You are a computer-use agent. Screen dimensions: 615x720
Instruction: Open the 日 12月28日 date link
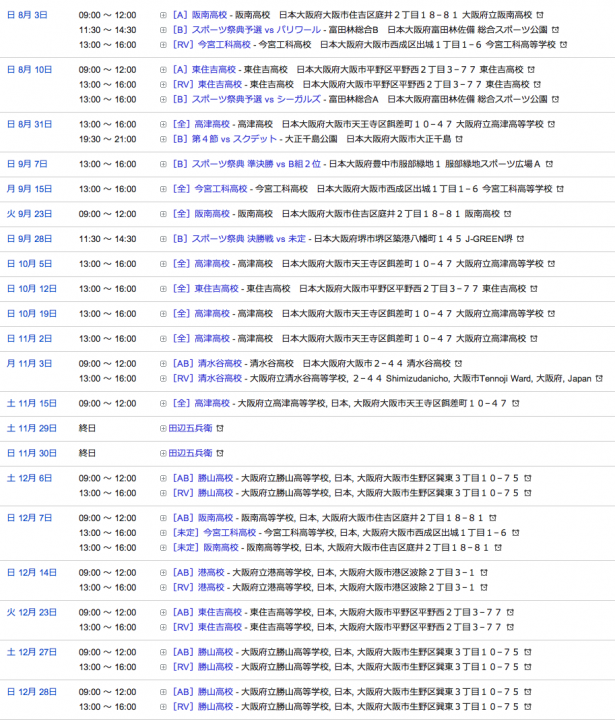pos(32,692)
